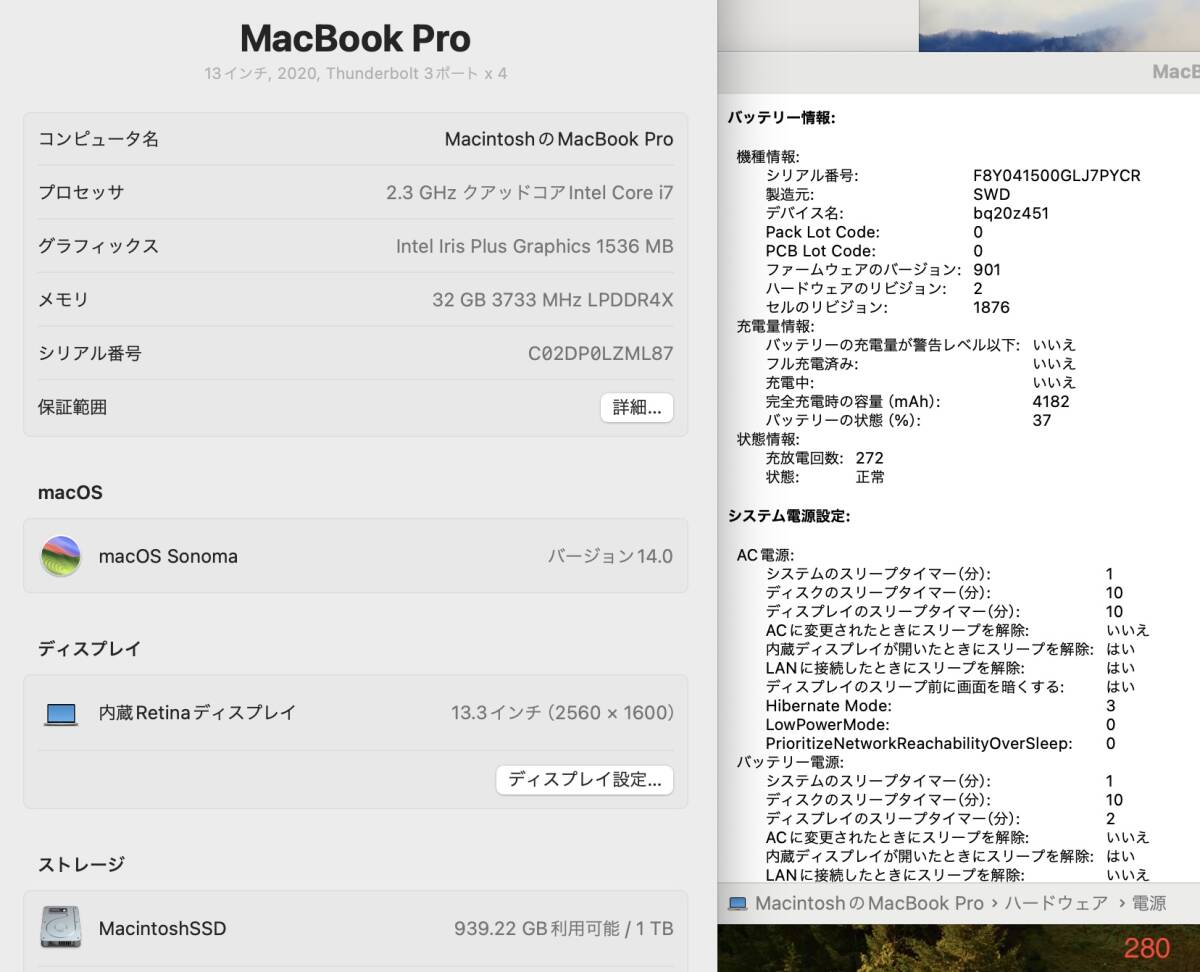Click the macOS Sonoma icon
The height and width of the screenshot is (972, 1200).
[x=61, y=556]
